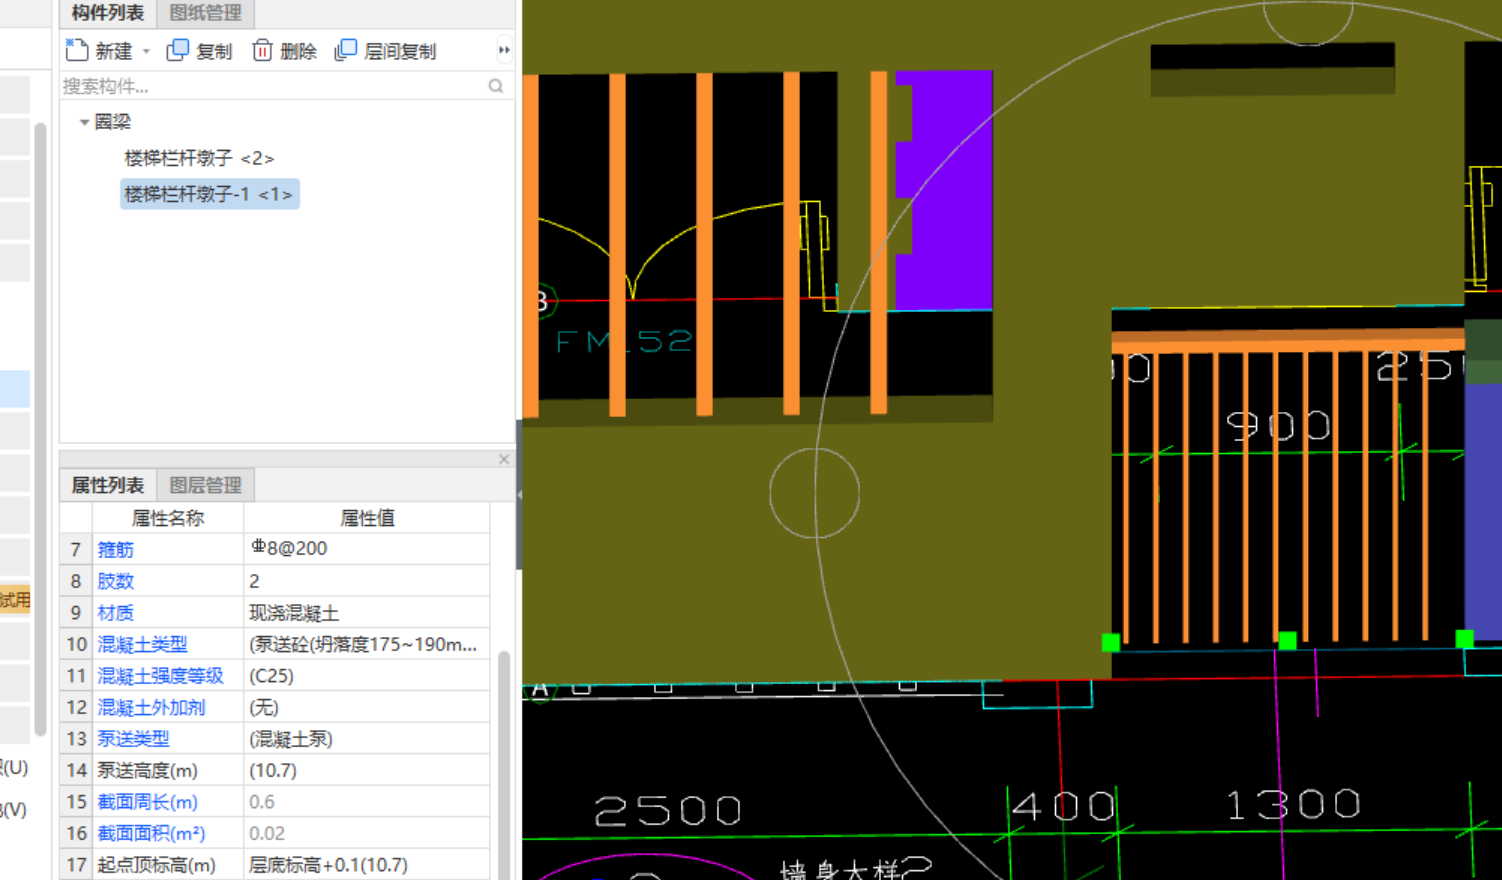Click the left sidebar vertical scrollbar
1502x880 pixels.
tap(40, 430)
